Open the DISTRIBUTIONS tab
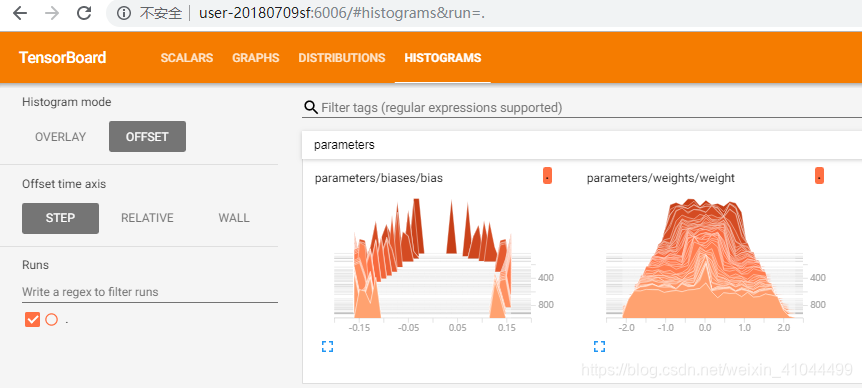Image resolution: width=862 pixels, height=388 pixels. [341, 58]
